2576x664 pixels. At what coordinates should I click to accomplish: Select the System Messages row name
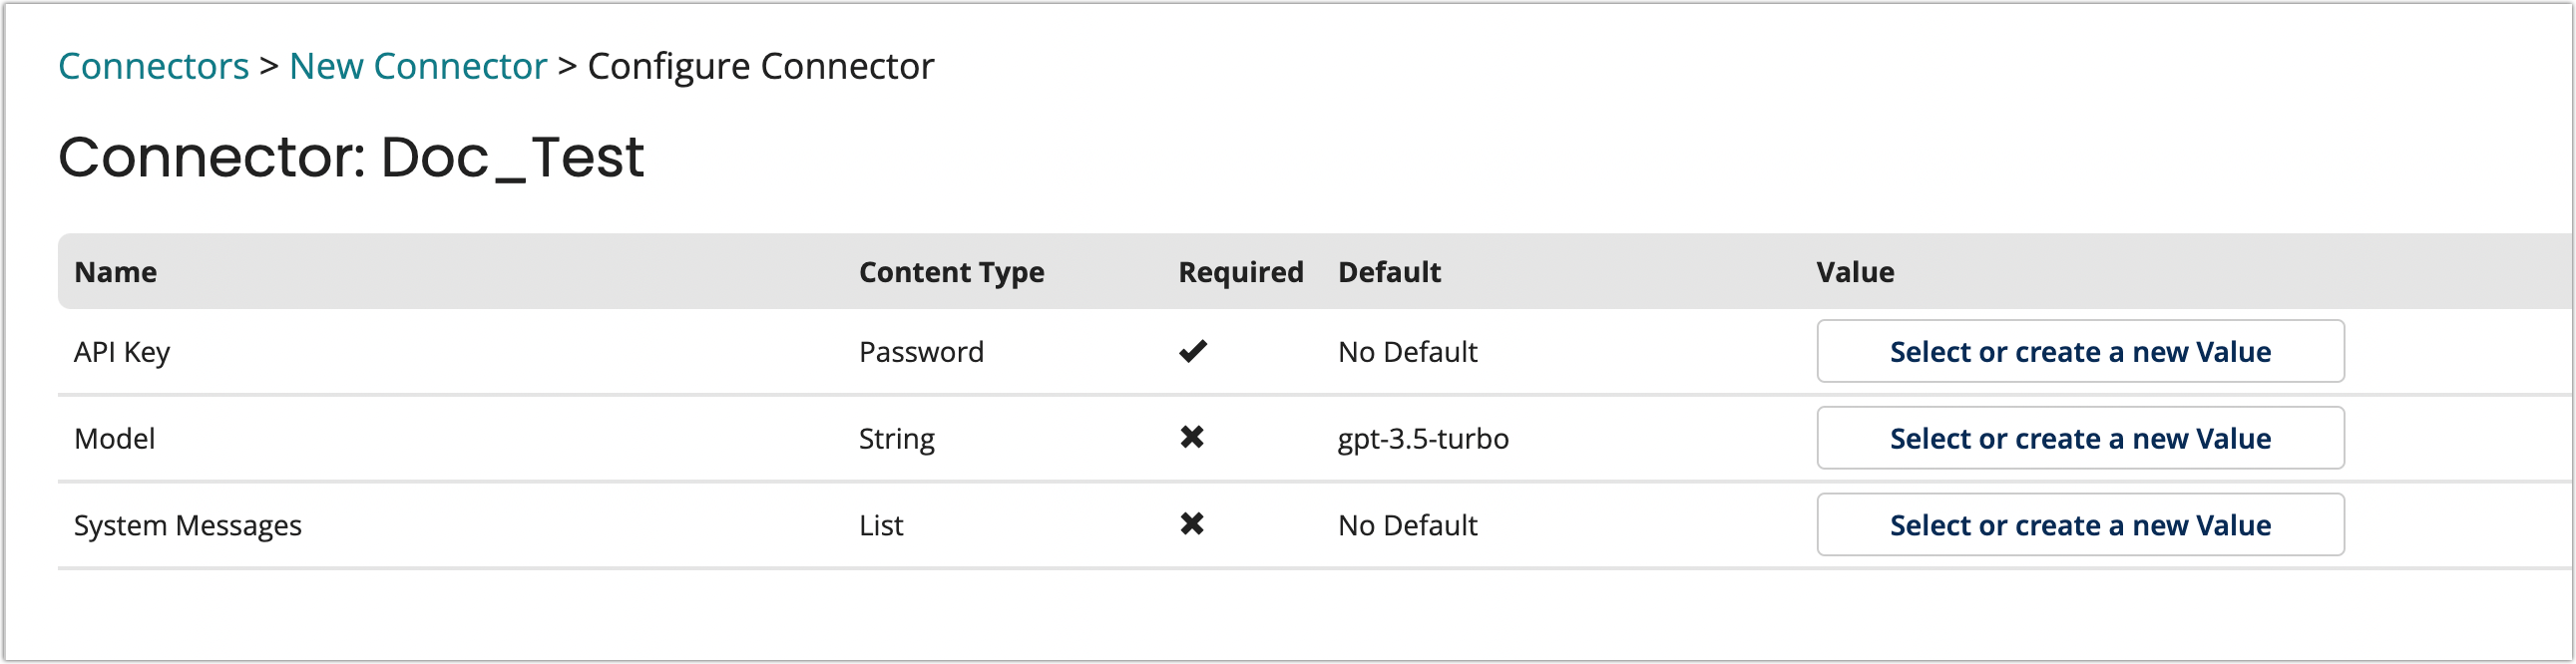tap(188, 526)
